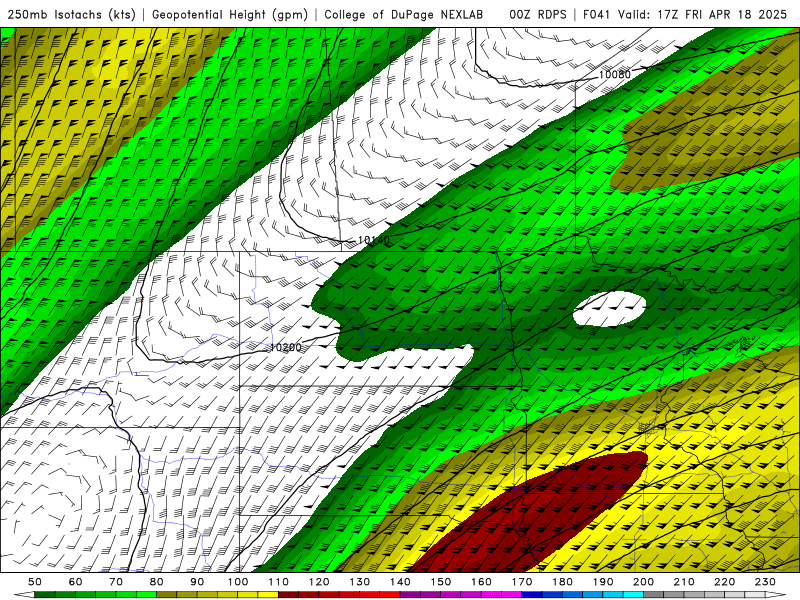This screenshot has height=600, width=800.
Task: Click the 110 value on the color scale
Action: pos(279,582)
